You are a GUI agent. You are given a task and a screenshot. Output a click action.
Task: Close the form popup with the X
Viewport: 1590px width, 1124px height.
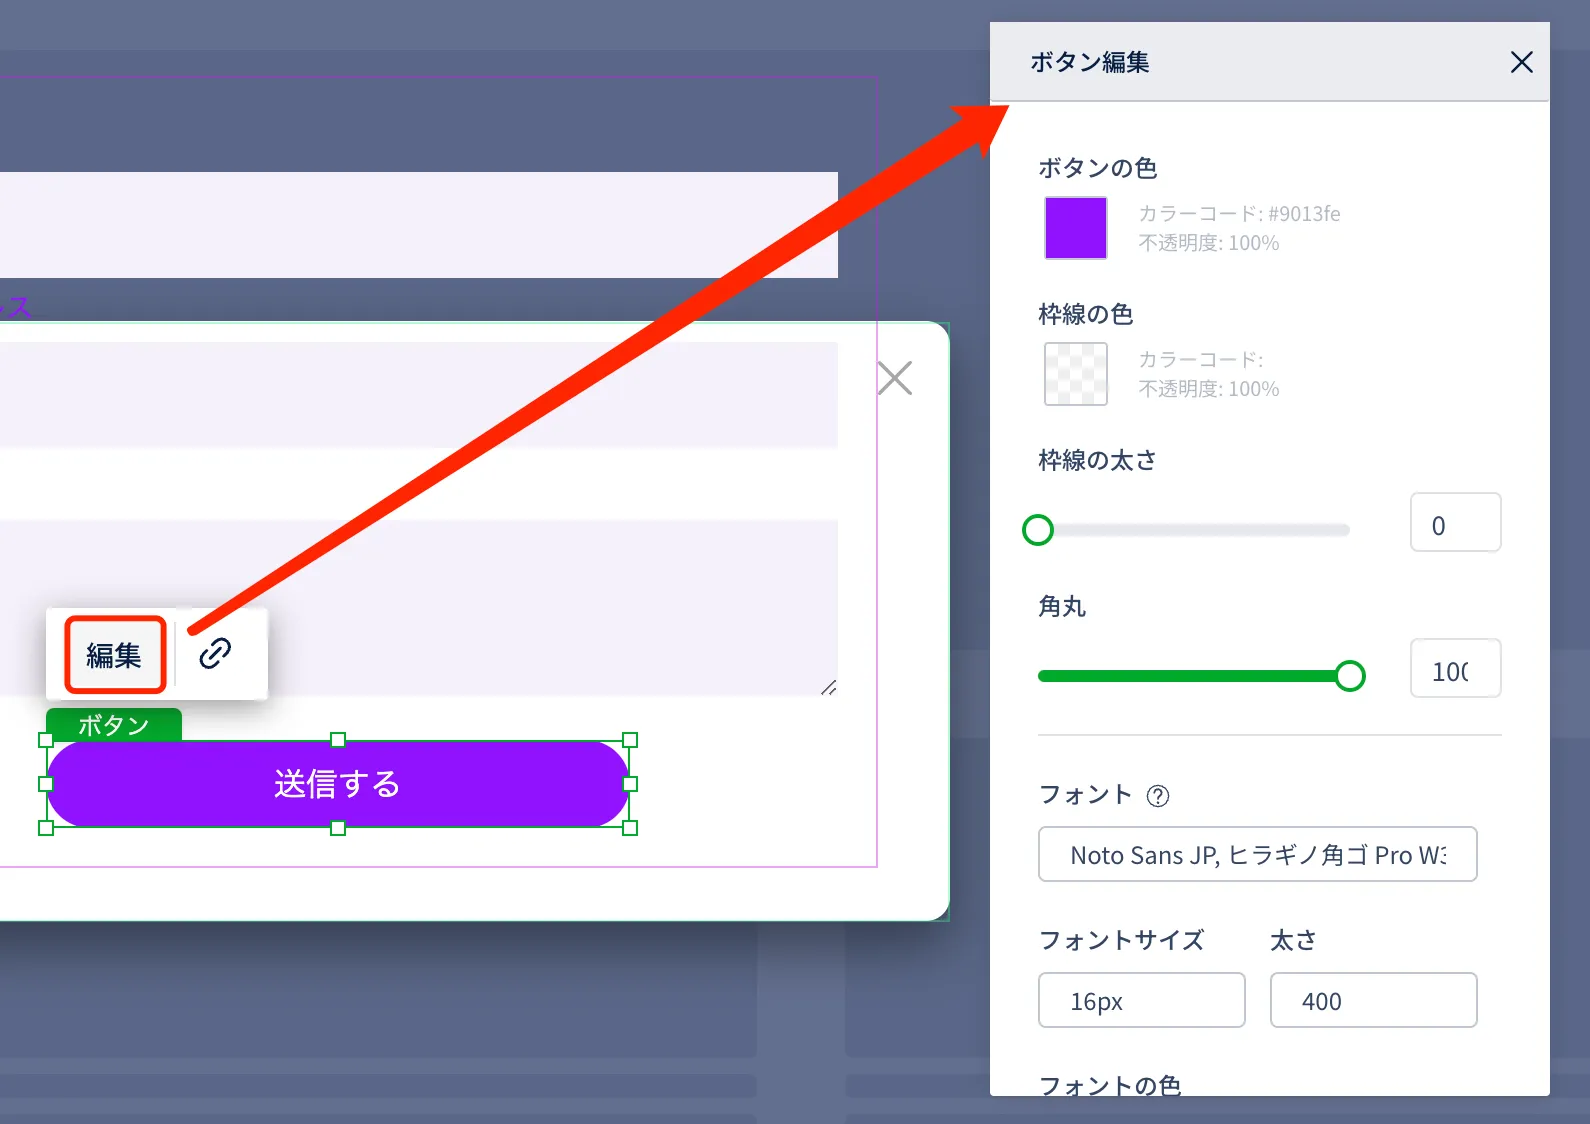[x=894, y=378]
